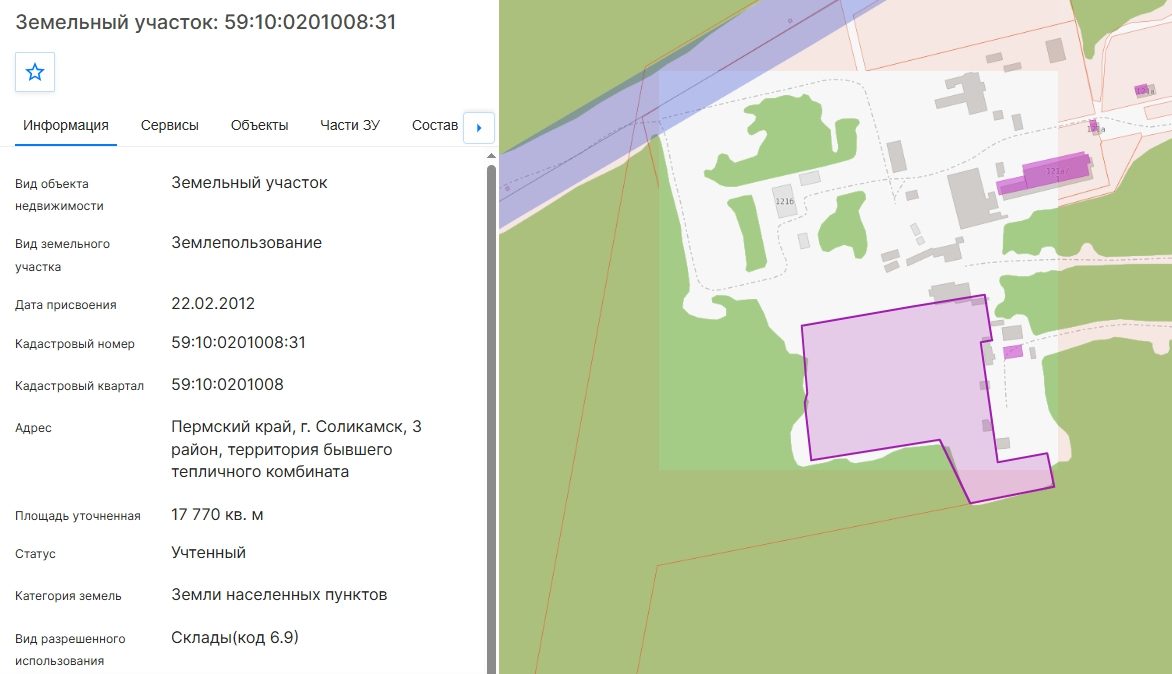Open the Объекты tab
The image size is (1172, 674).
click(259, 126)
